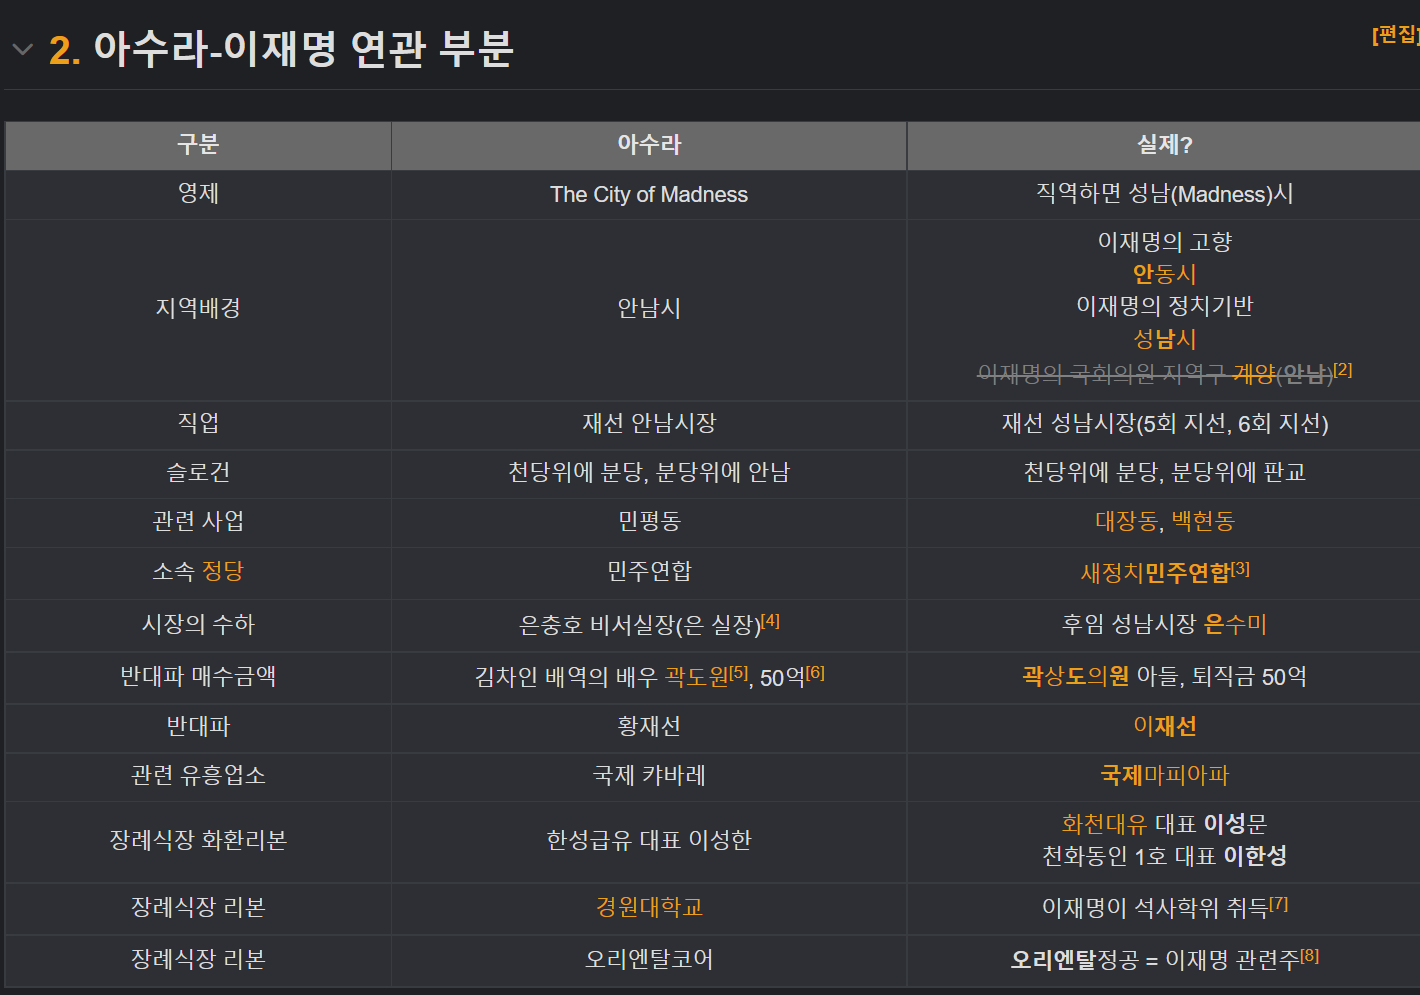Click the '천화동인 1호 대표 이한성' text
The image size is (1420, 995).
(x=1164, y=856)
